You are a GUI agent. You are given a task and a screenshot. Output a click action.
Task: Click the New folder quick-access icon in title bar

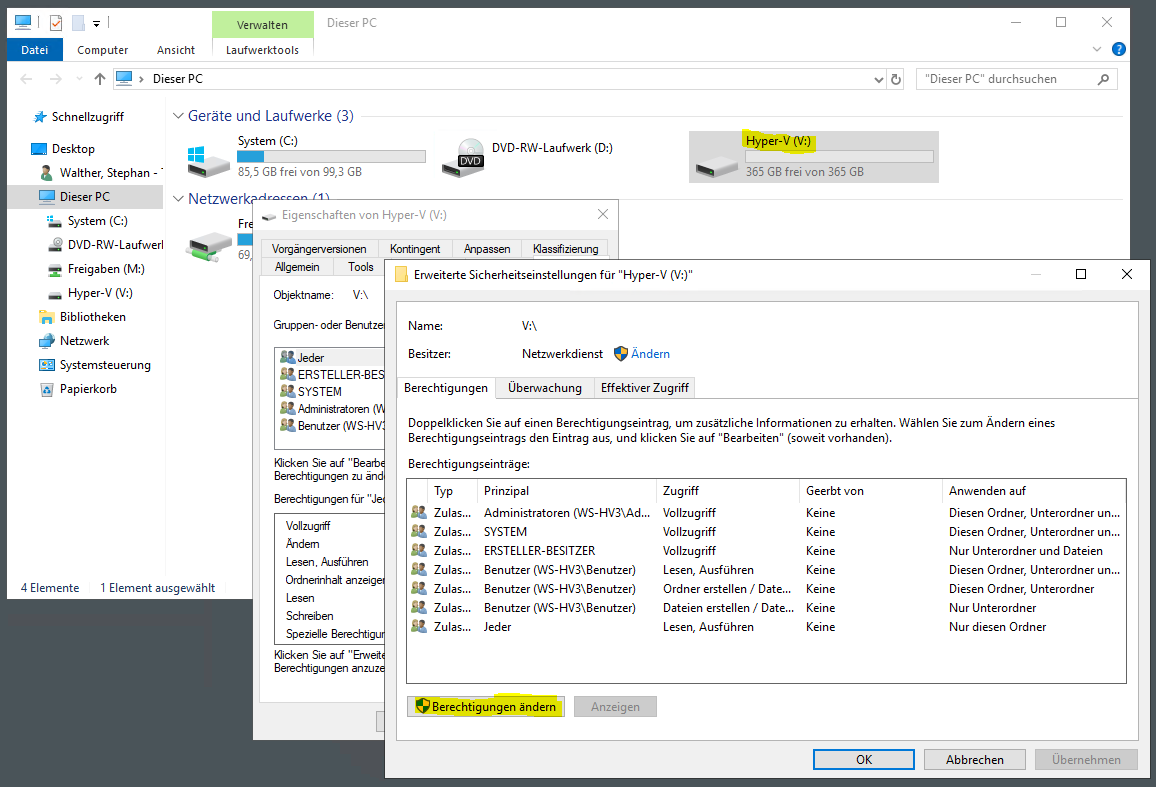click(x=78, y=23)
